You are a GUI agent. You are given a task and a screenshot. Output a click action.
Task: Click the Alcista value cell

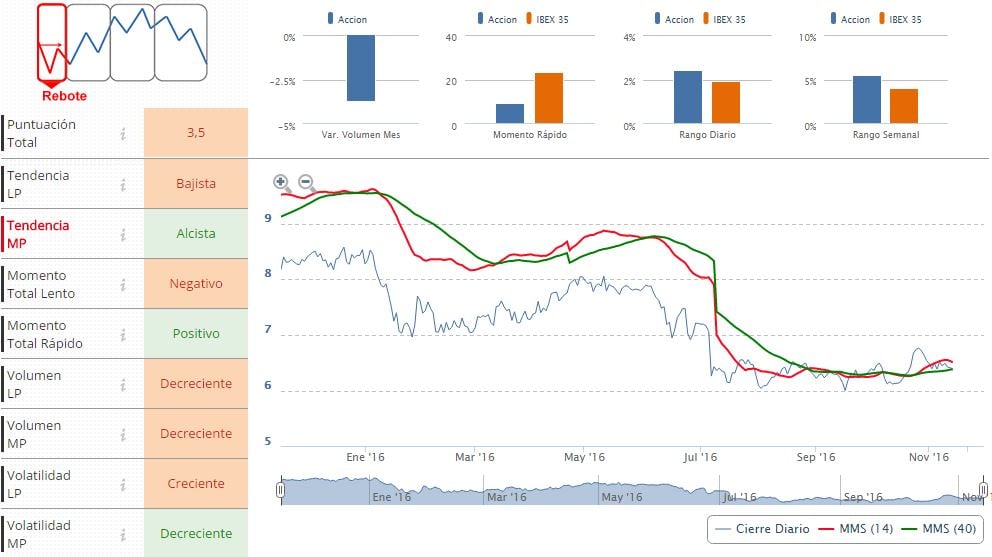click(195, 234)
